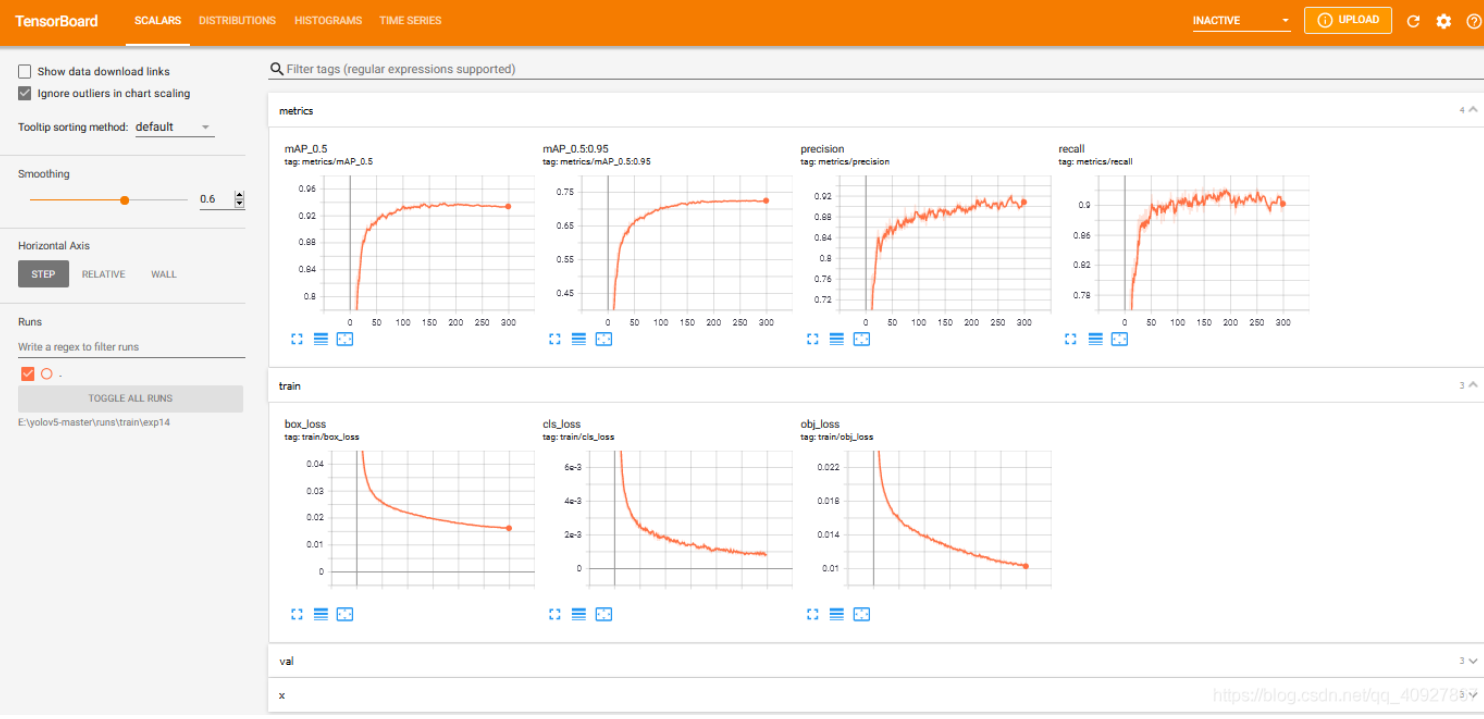Fit domain to data on obj_loss chart
Viewport: 1484px width, 719px height.
tap(861, 614)
